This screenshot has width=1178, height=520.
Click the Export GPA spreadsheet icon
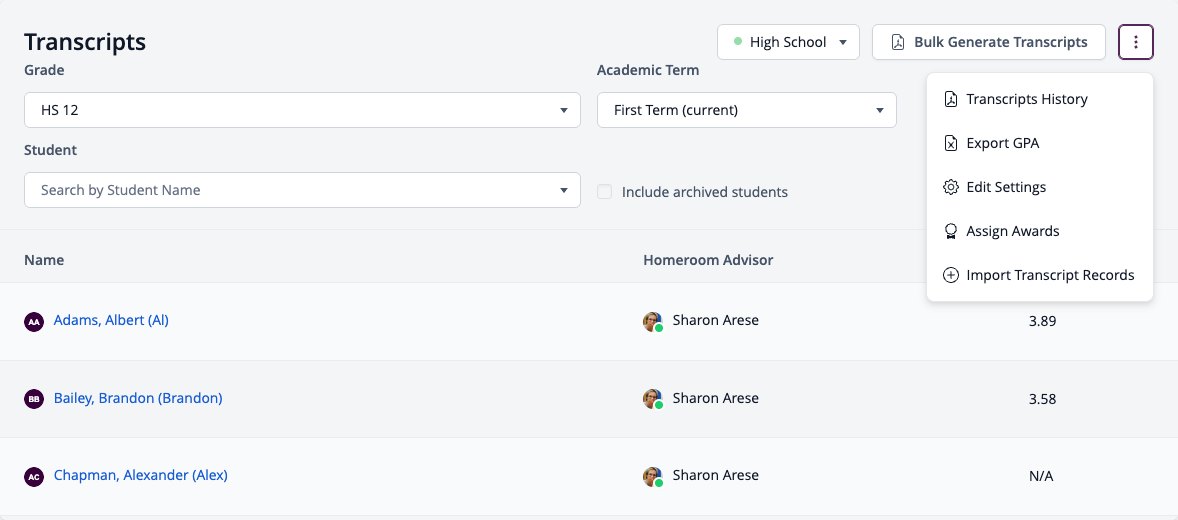pos(950,143)
